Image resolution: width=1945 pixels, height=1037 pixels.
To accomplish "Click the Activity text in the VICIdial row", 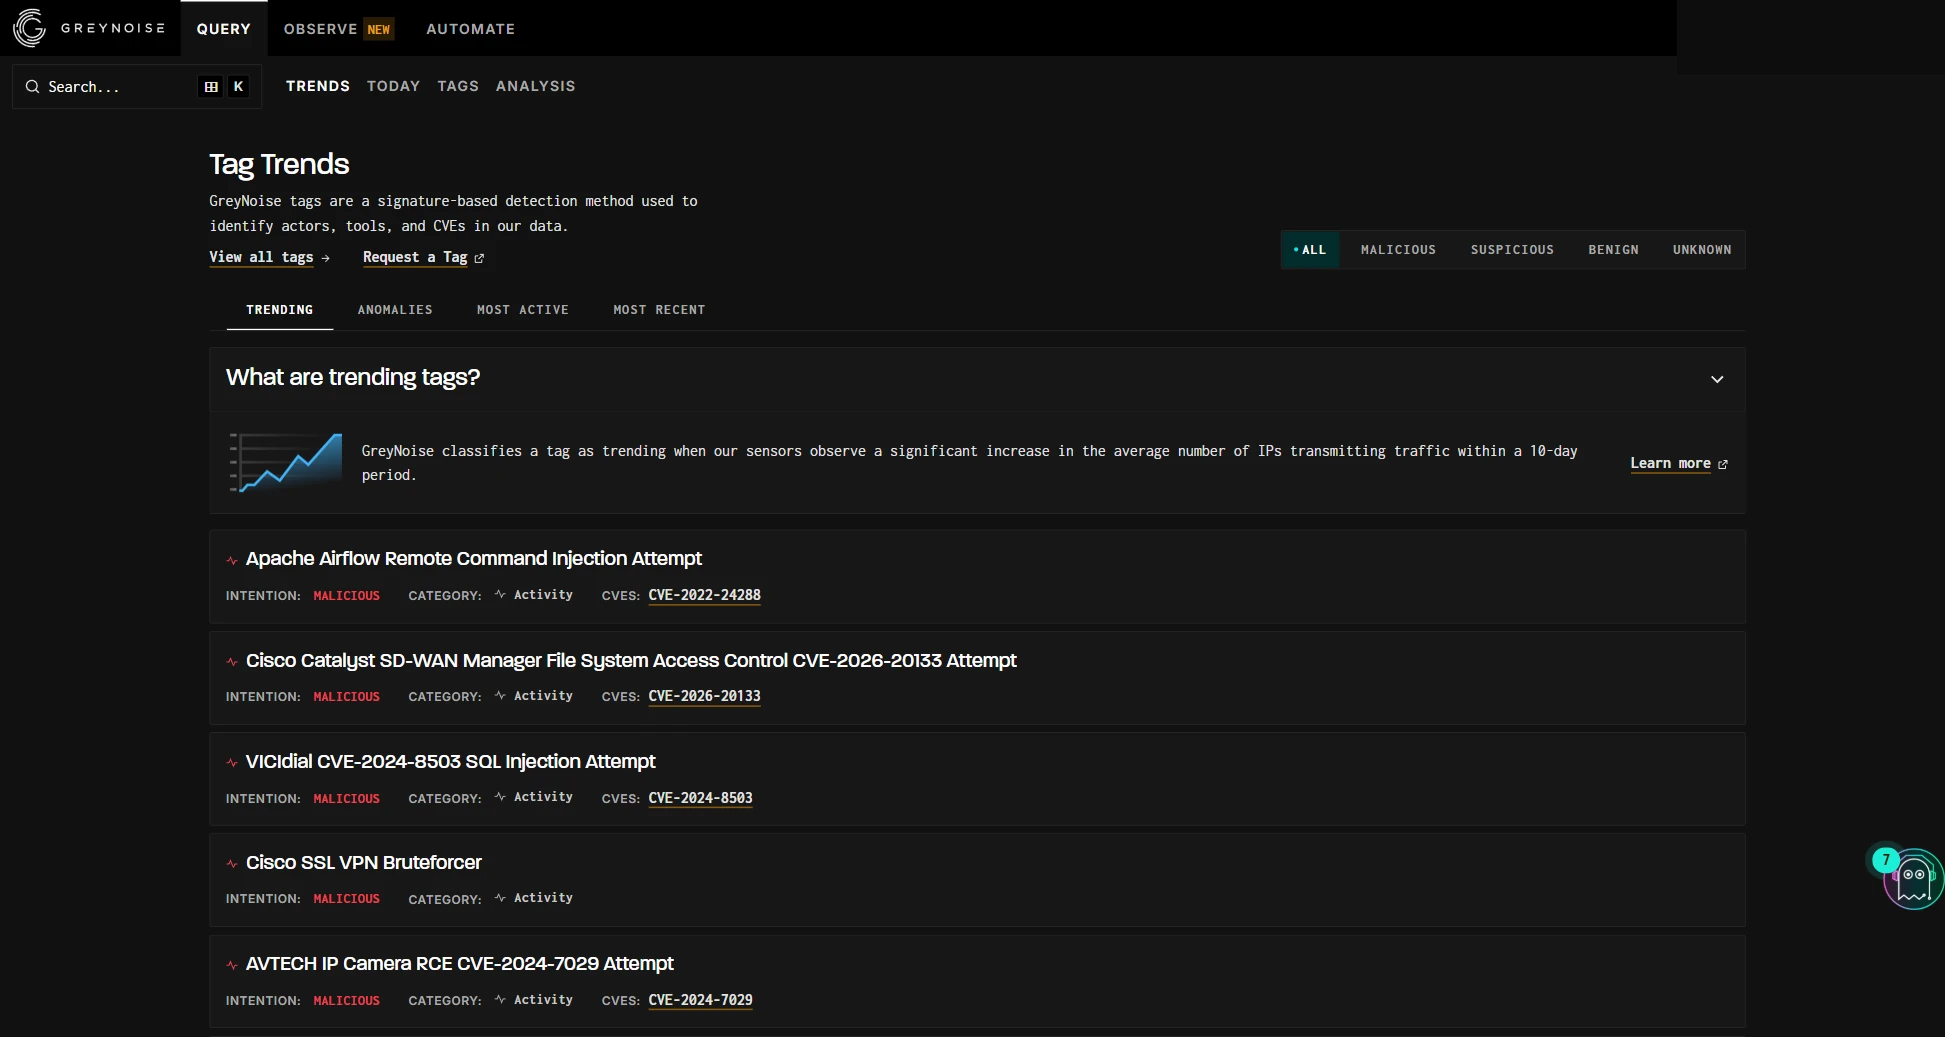I will coord(543,797).
